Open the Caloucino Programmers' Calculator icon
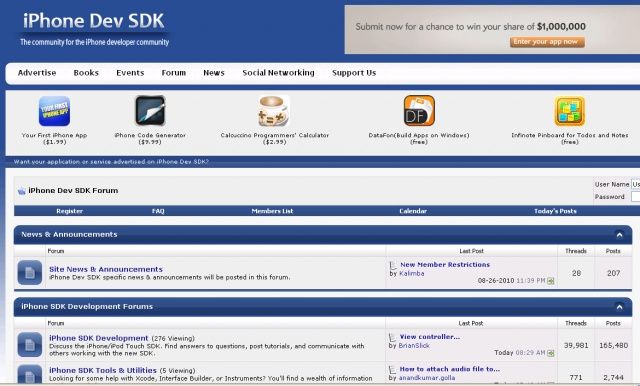 pos(274,111)
